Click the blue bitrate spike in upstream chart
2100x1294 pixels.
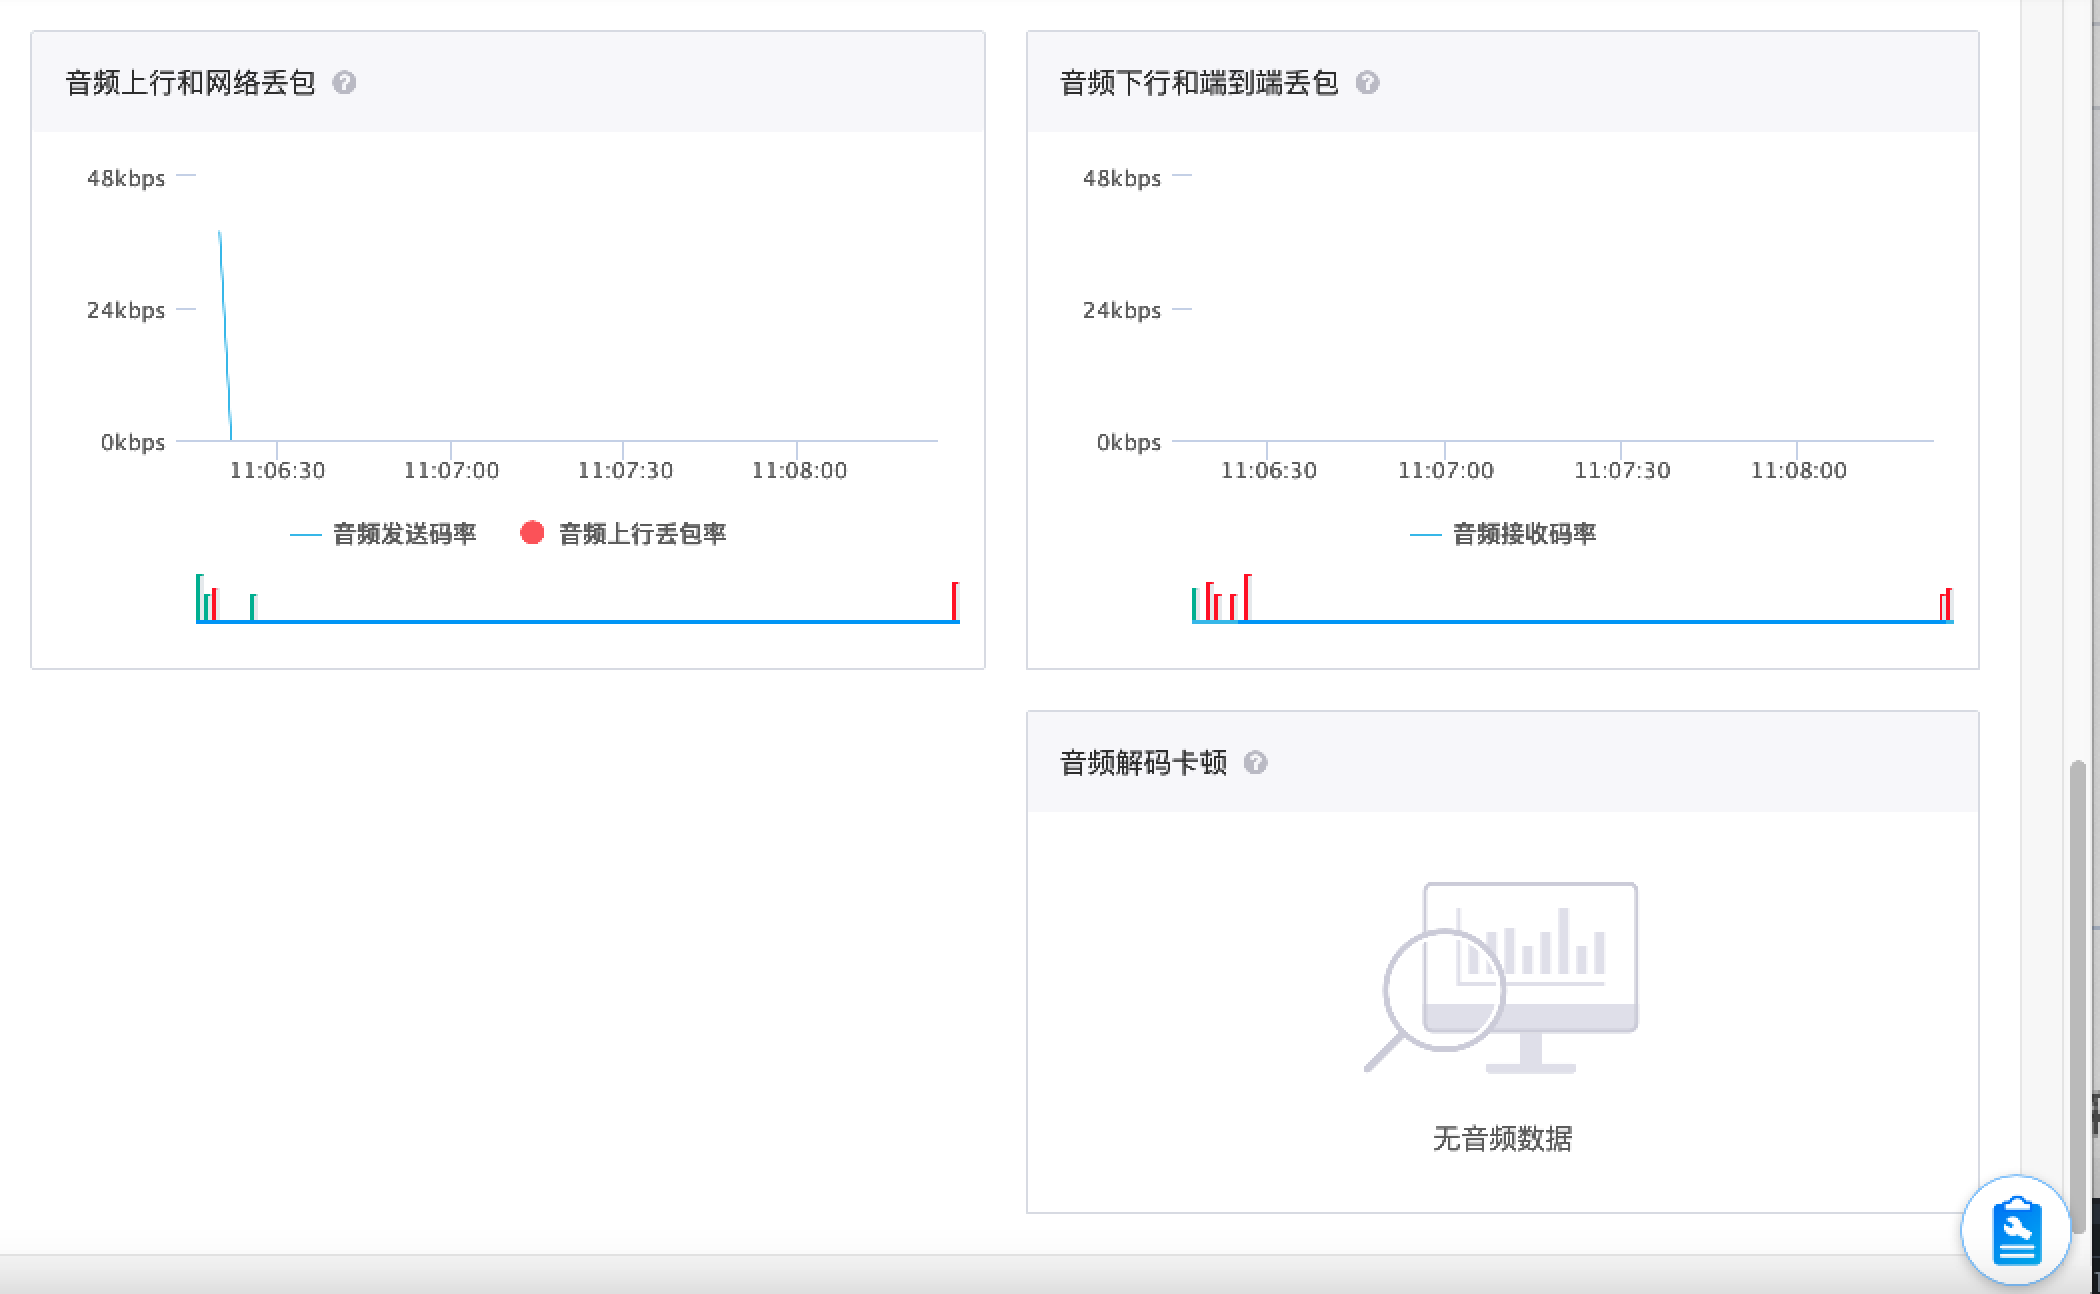[x=225, y=335]
